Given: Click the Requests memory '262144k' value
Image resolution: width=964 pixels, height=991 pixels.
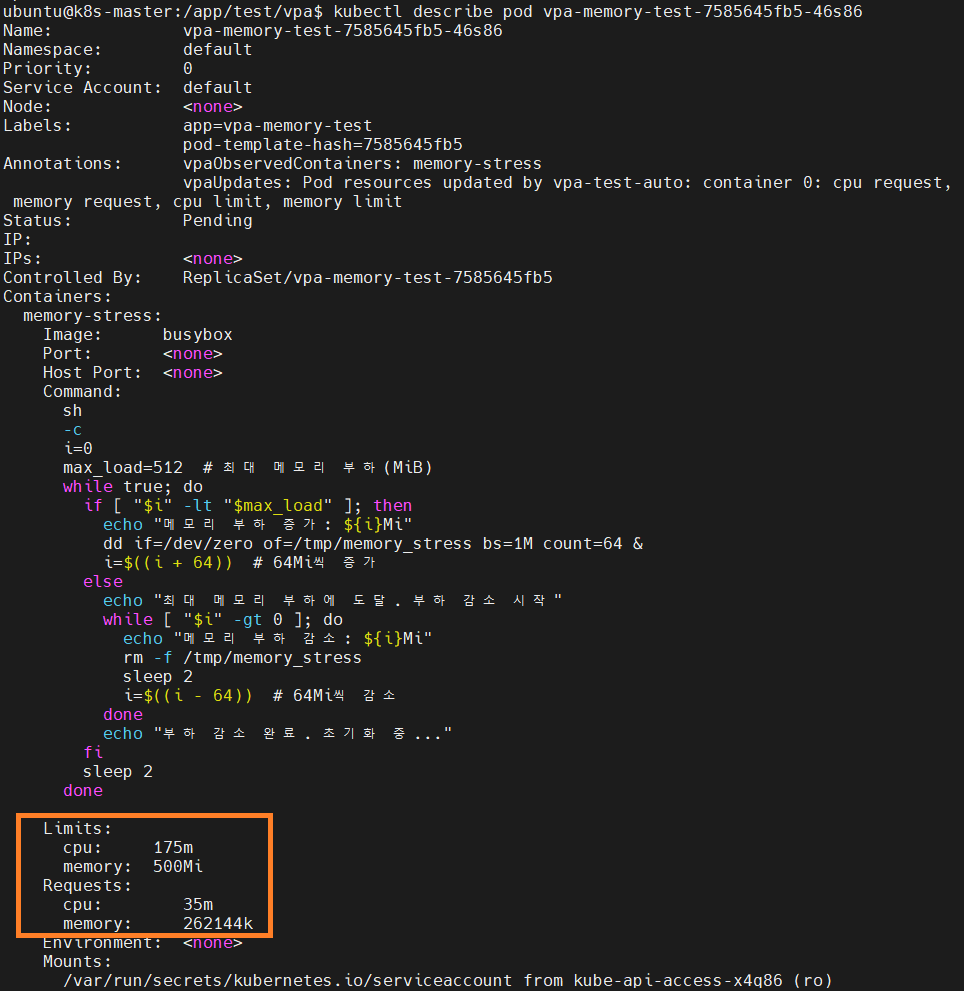Looking at the screenshot, I should pos(218,923).
